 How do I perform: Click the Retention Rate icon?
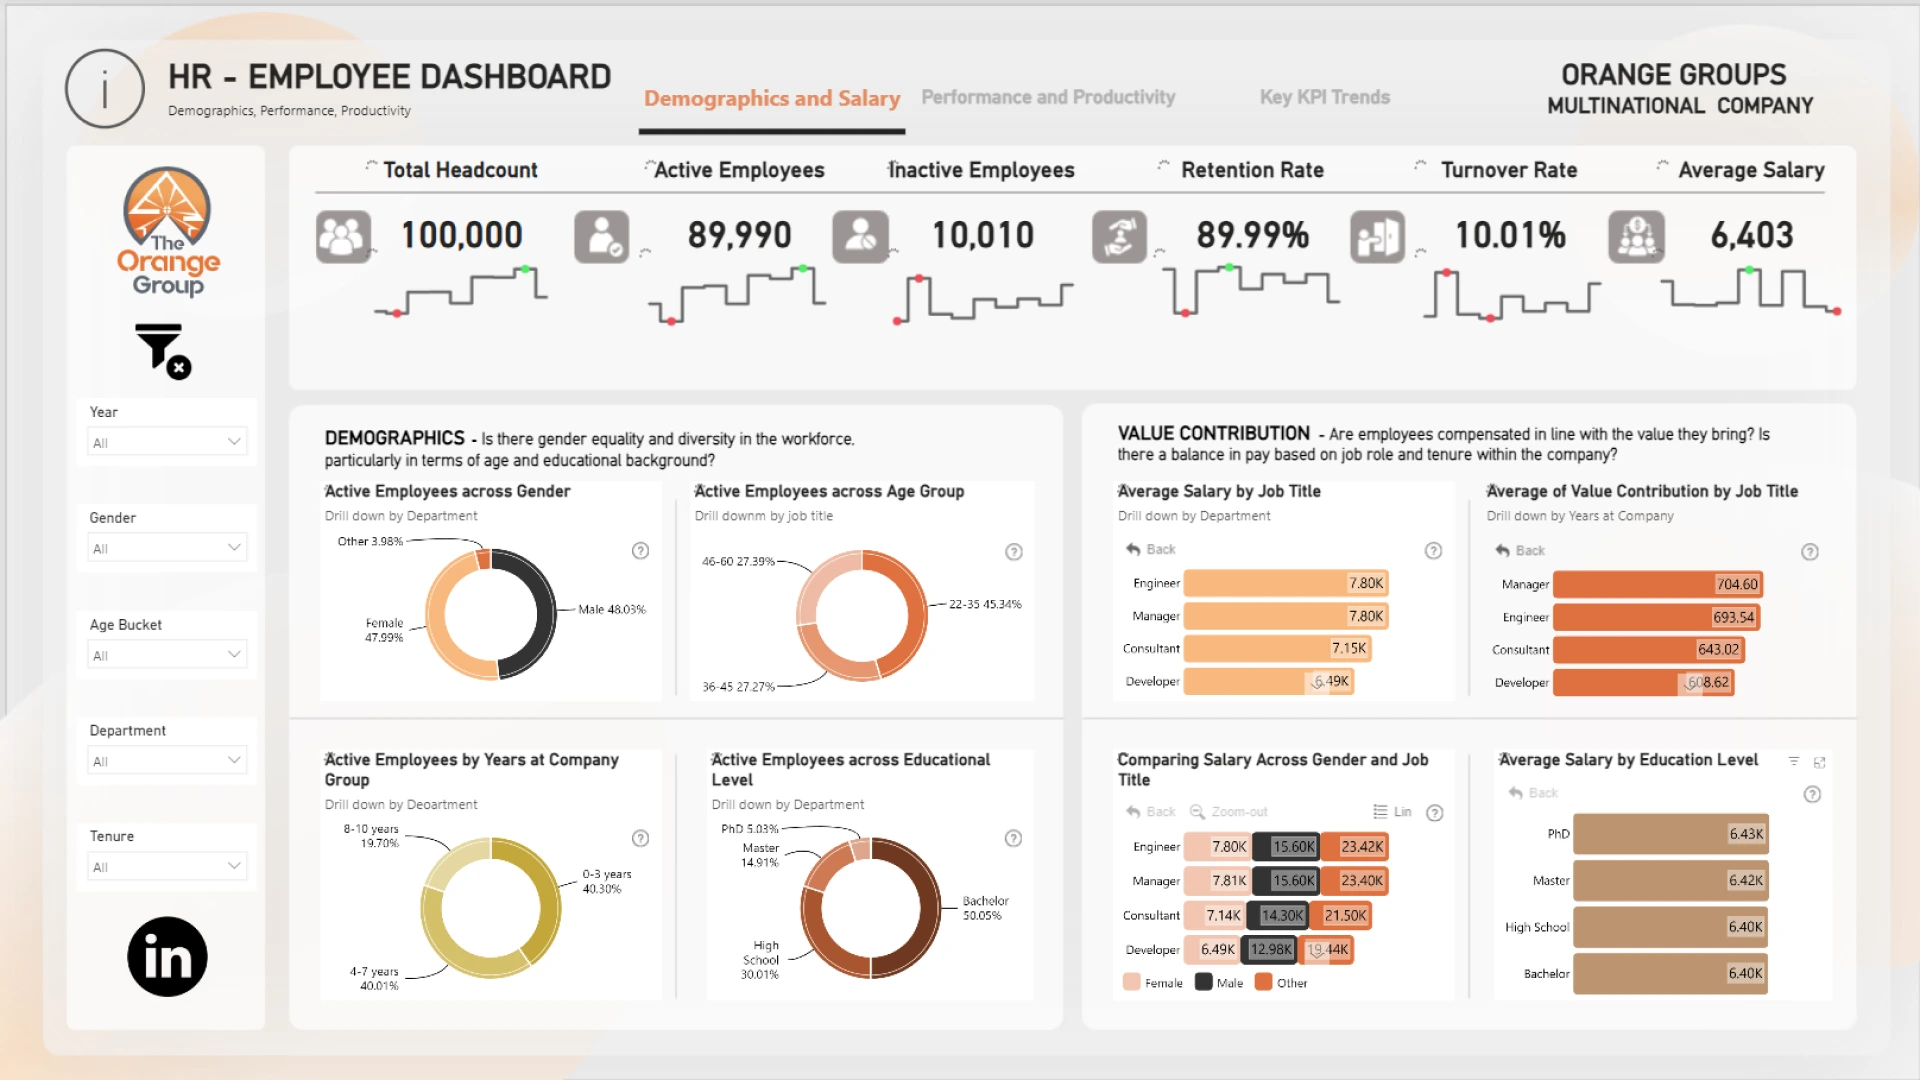point(1119,237)
